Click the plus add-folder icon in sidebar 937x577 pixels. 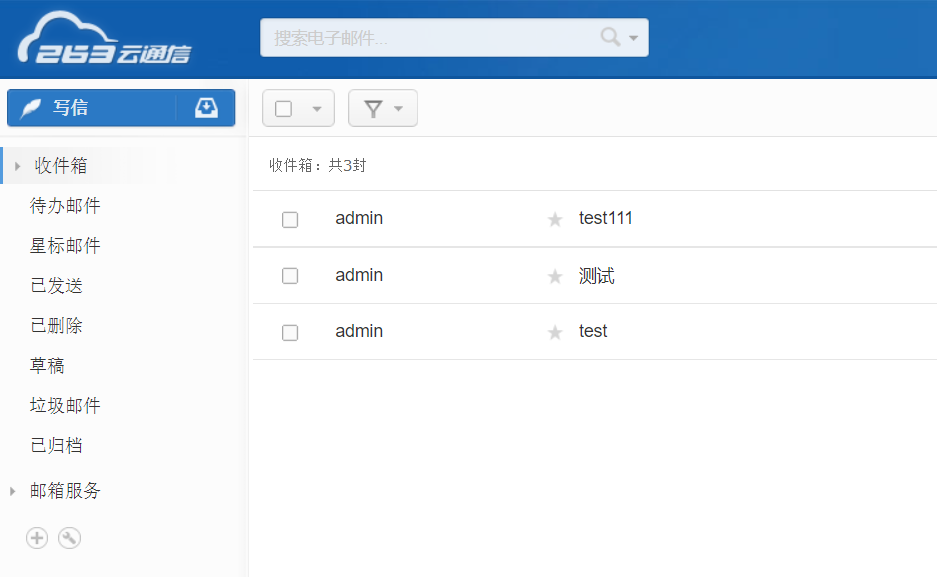pos(37,538)
